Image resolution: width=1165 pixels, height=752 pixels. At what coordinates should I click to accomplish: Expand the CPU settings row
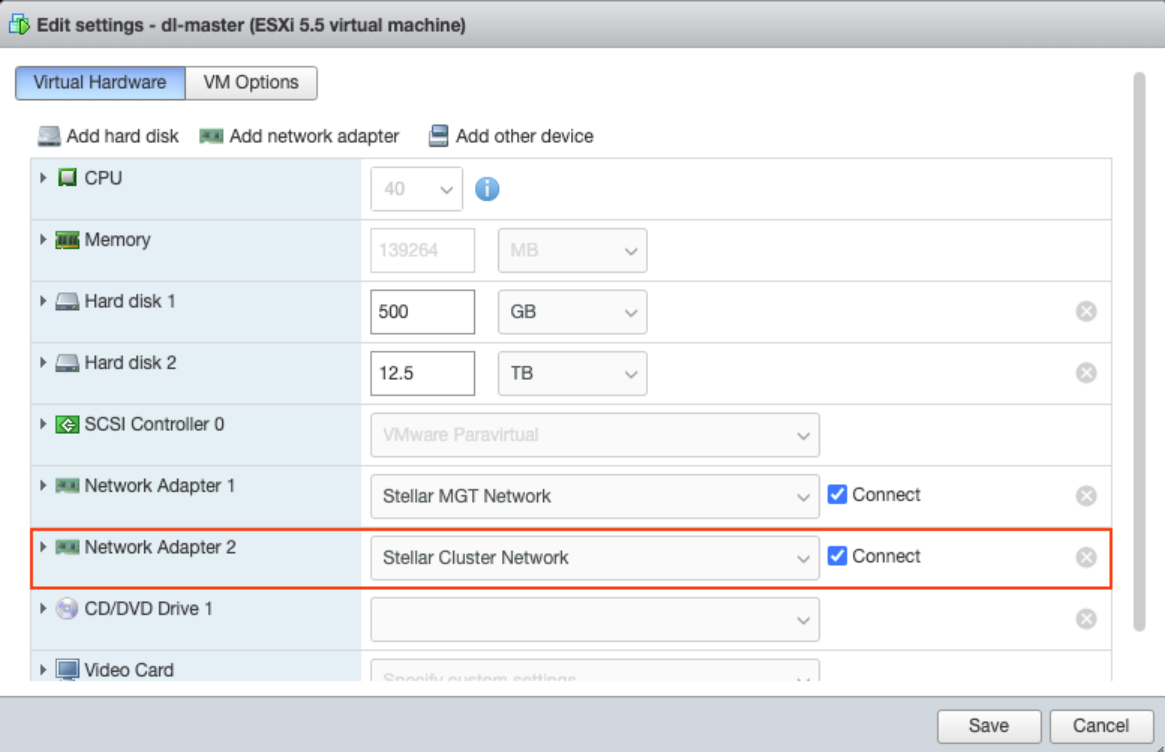click(x=43, y=178)
